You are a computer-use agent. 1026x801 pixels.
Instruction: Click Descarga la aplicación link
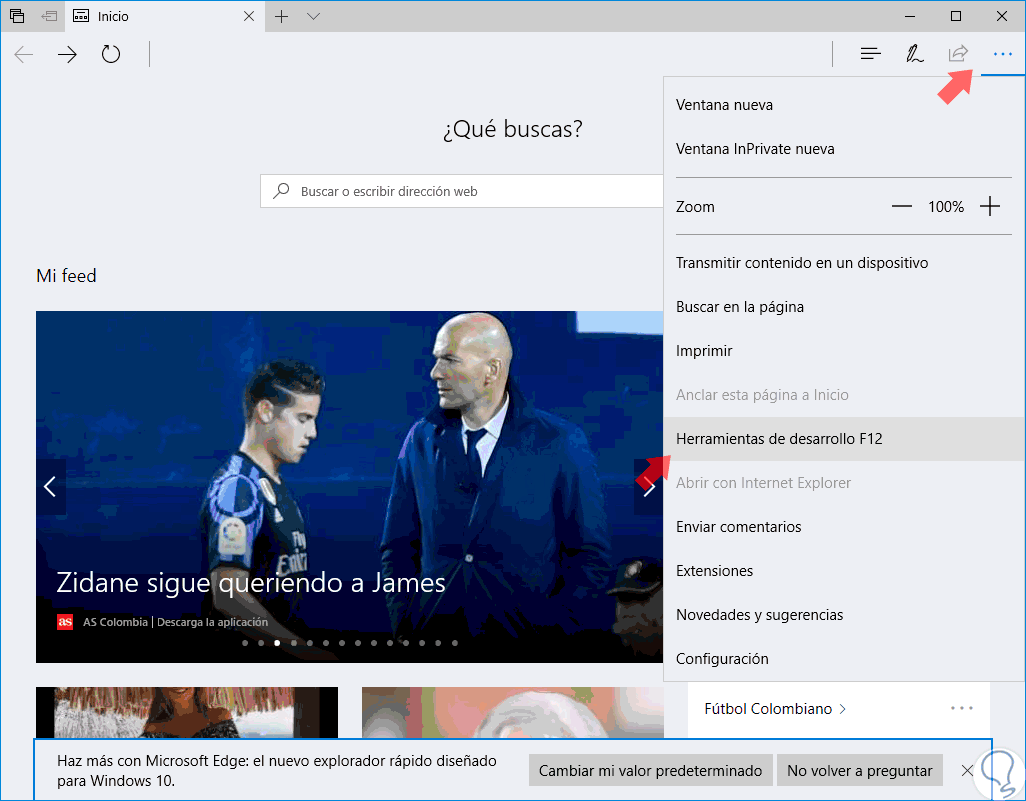(x=213, y=622)
